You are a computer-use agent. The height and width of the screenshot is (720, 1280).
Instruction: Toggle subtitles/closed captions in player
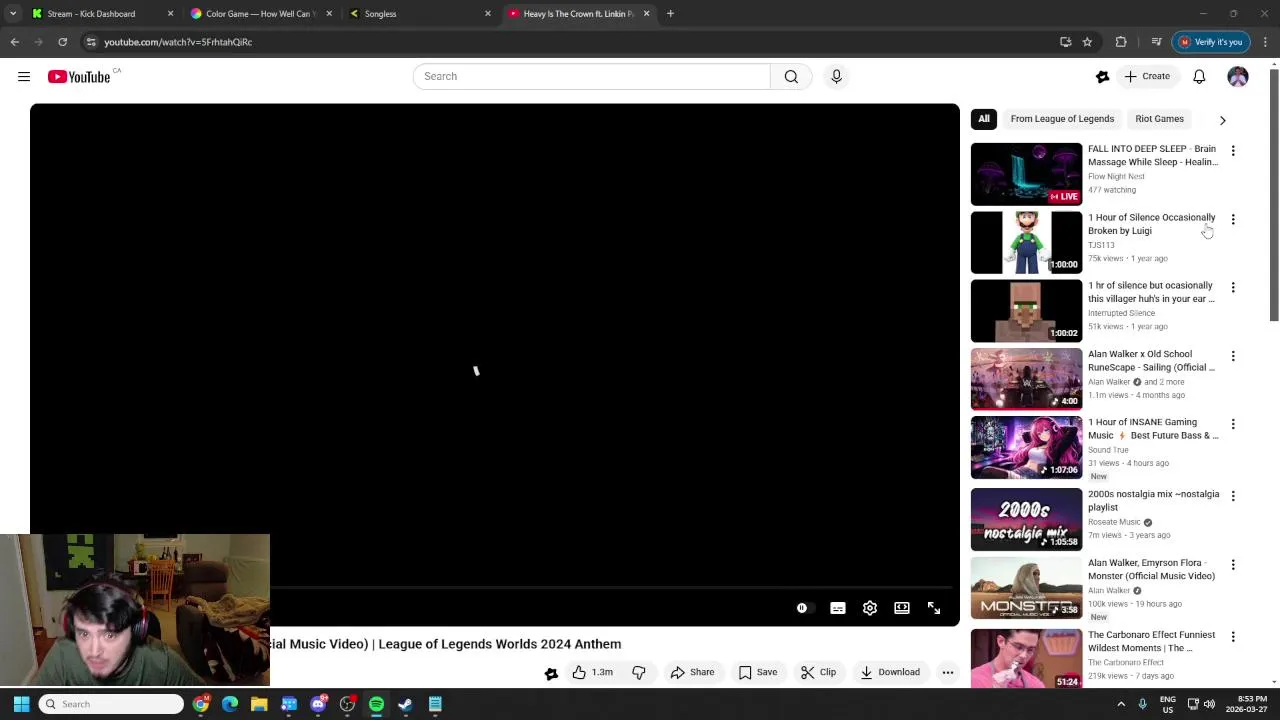point(838,608)
